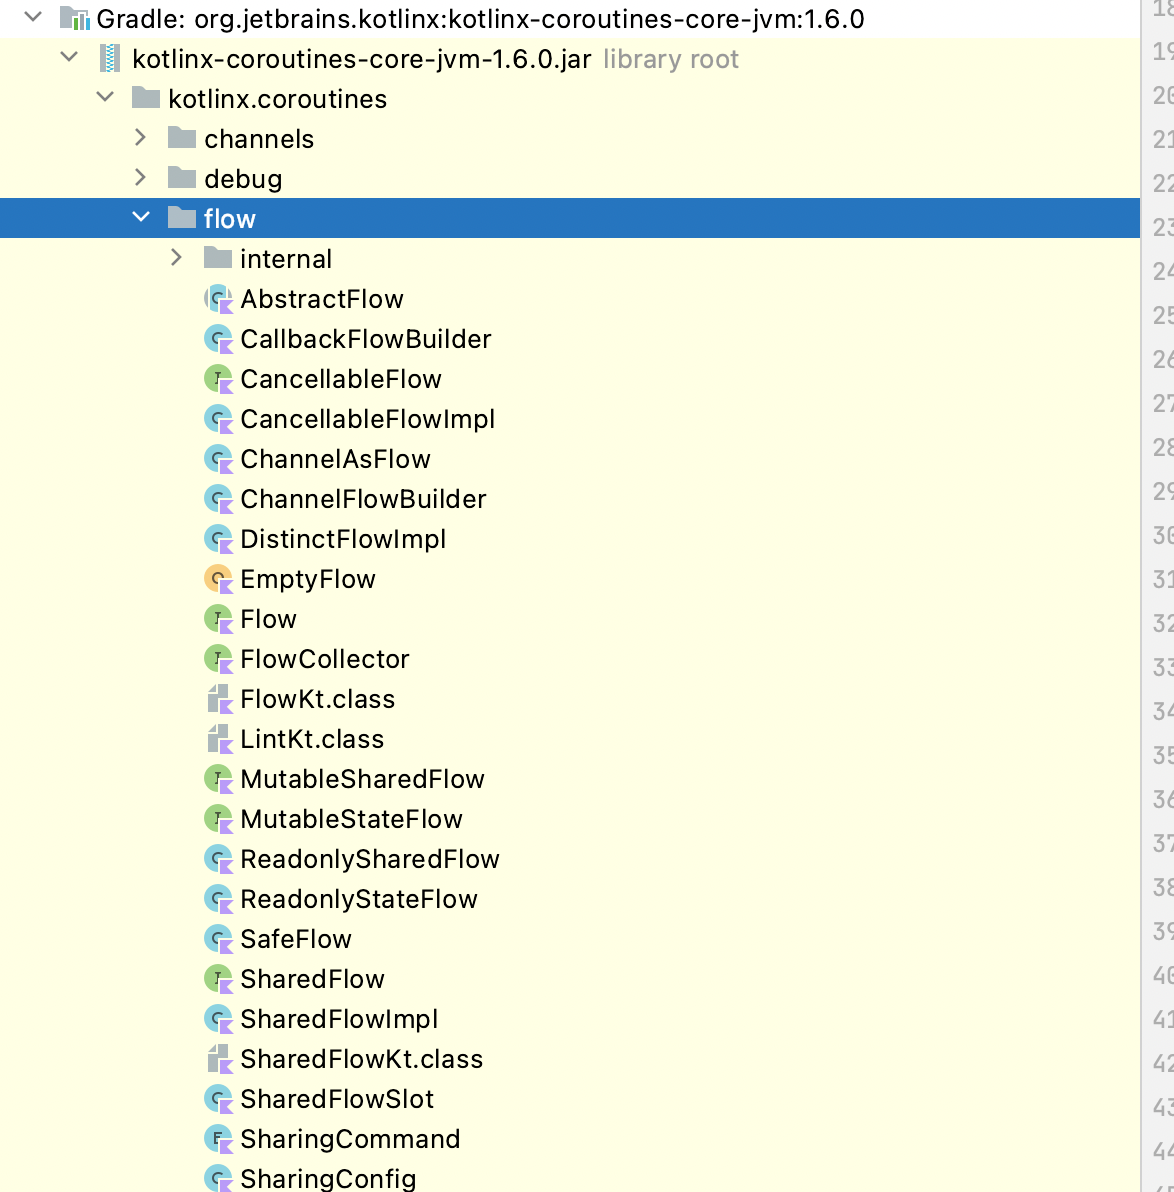Open the ChannelAsFlow class
1174x1192 pixels.
pyautogui.click(x=335, y=459)
